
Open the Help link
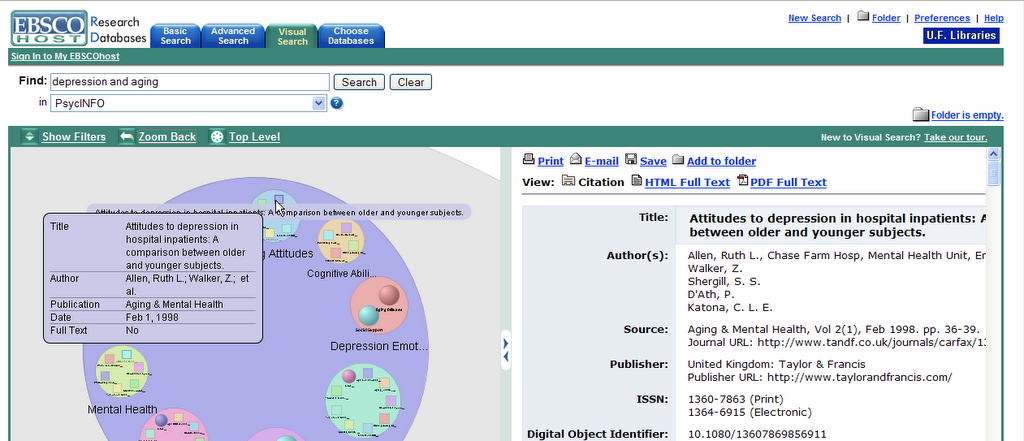point(993,18)
